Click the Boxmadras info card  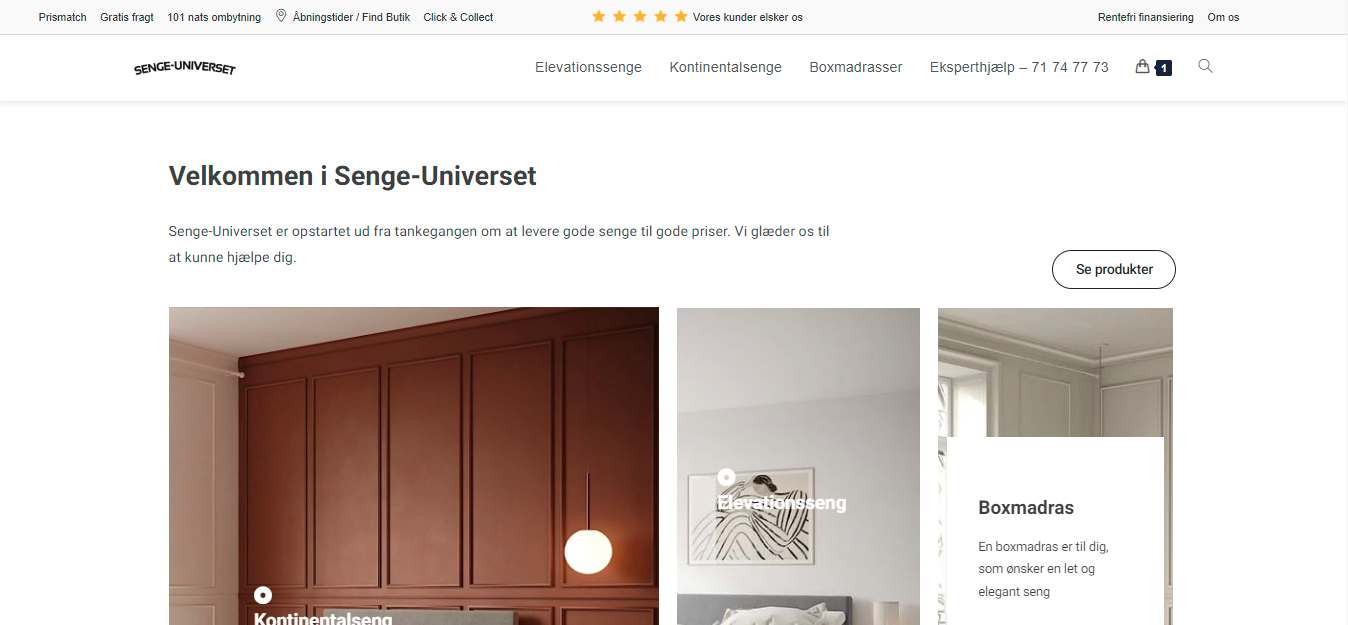pyautogui.click(x=1055, y=531)
